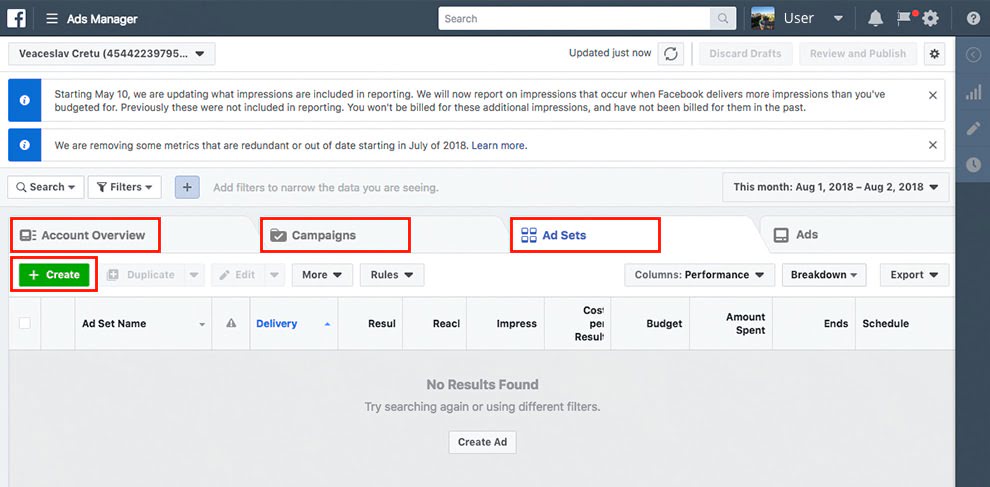Viewport: 990px width, 487px height.
Task: Click the Duplicate button
Action: pyautogui.click(x=143, y=275)
